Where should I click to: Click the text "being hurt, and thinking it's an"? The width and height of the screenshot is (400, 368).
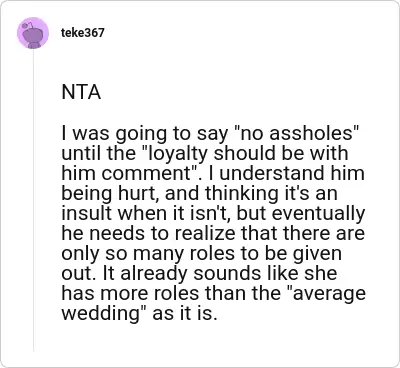tap(199, 194)
